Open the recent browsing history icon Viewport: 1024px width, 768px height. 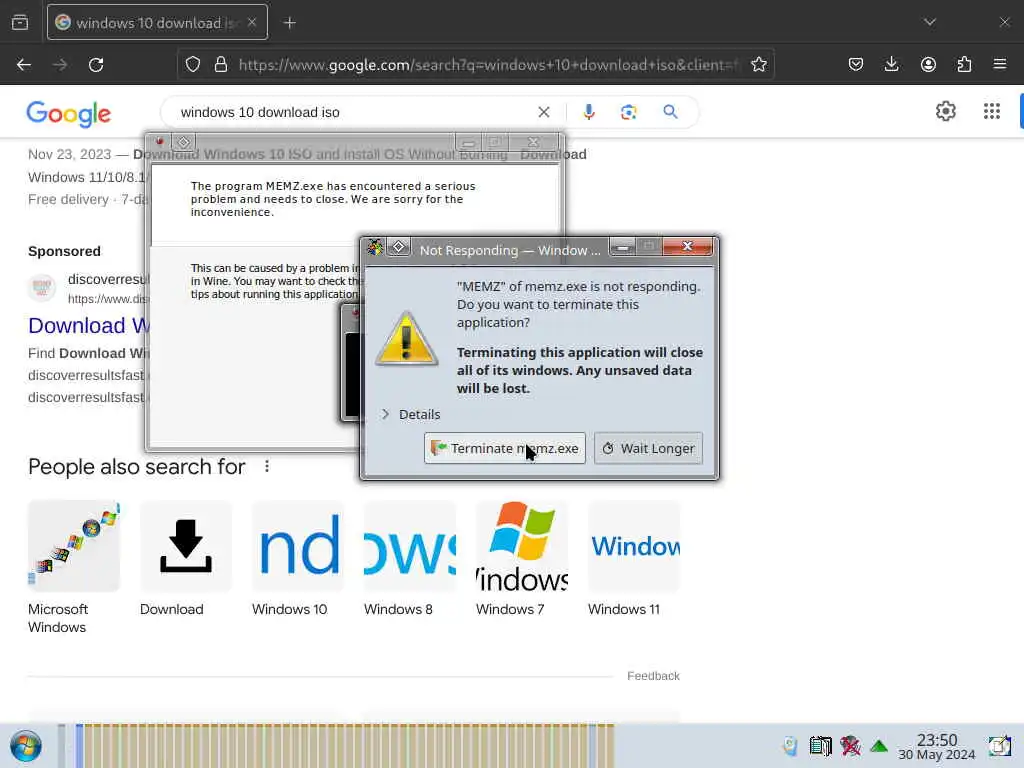20,23
